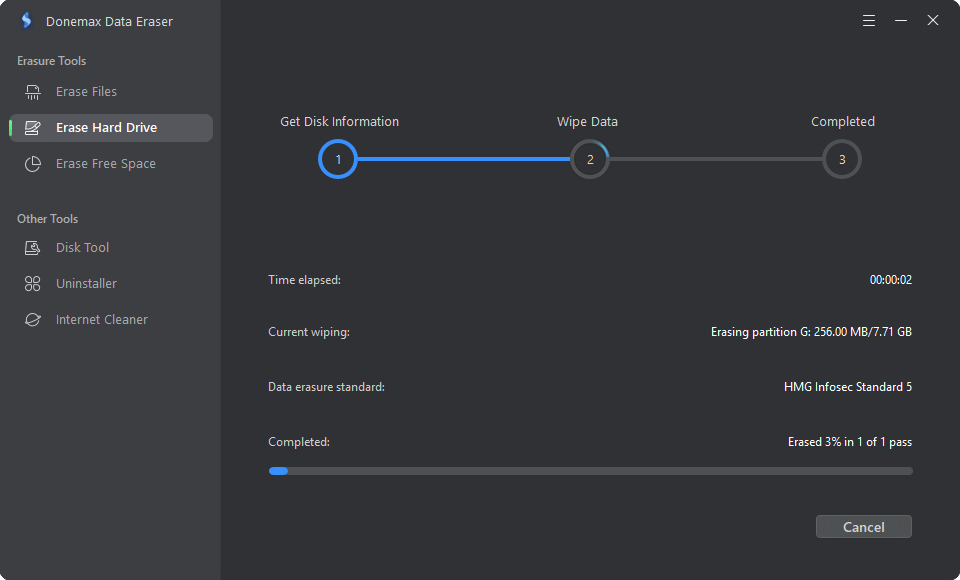Click the Internet Cleaner planet icon
Screen dimensions: 960x580
[x=32, y=320]
